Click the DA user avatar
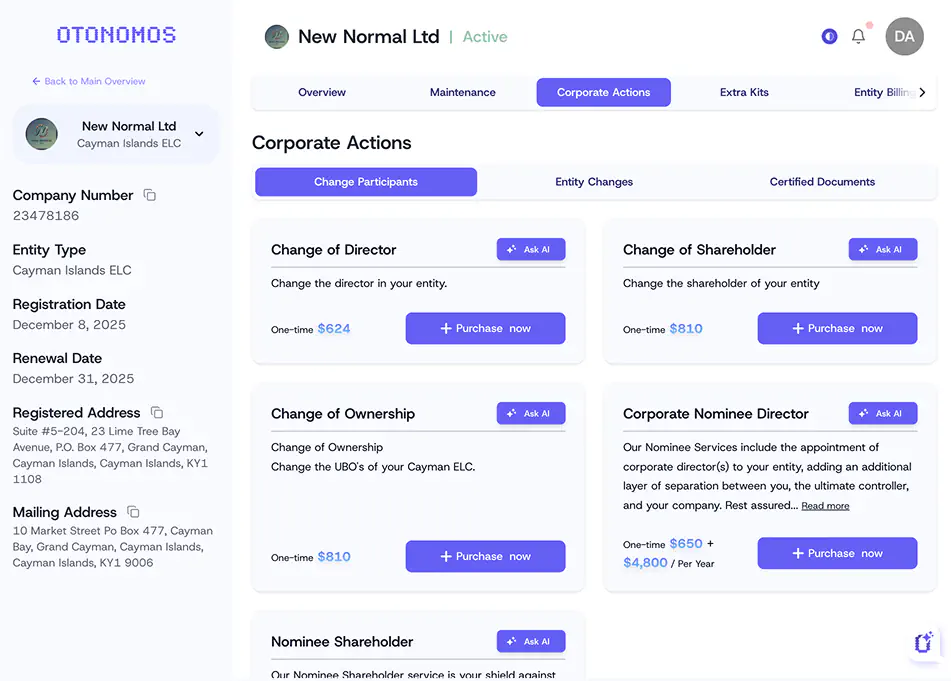The height and width of the screenshot is (681, 951). click(x=904, y=36)
